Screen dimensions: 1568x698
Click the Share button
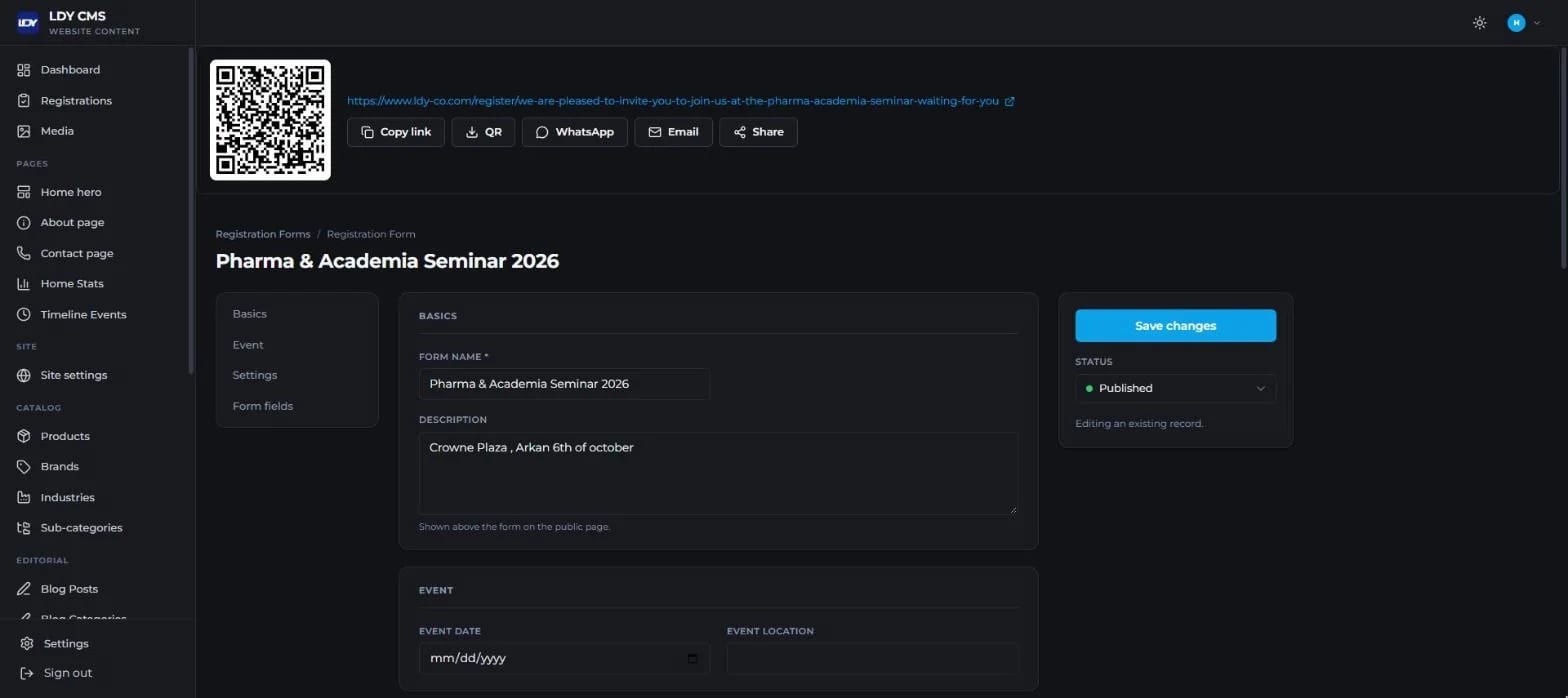click(x=759, y=132)
